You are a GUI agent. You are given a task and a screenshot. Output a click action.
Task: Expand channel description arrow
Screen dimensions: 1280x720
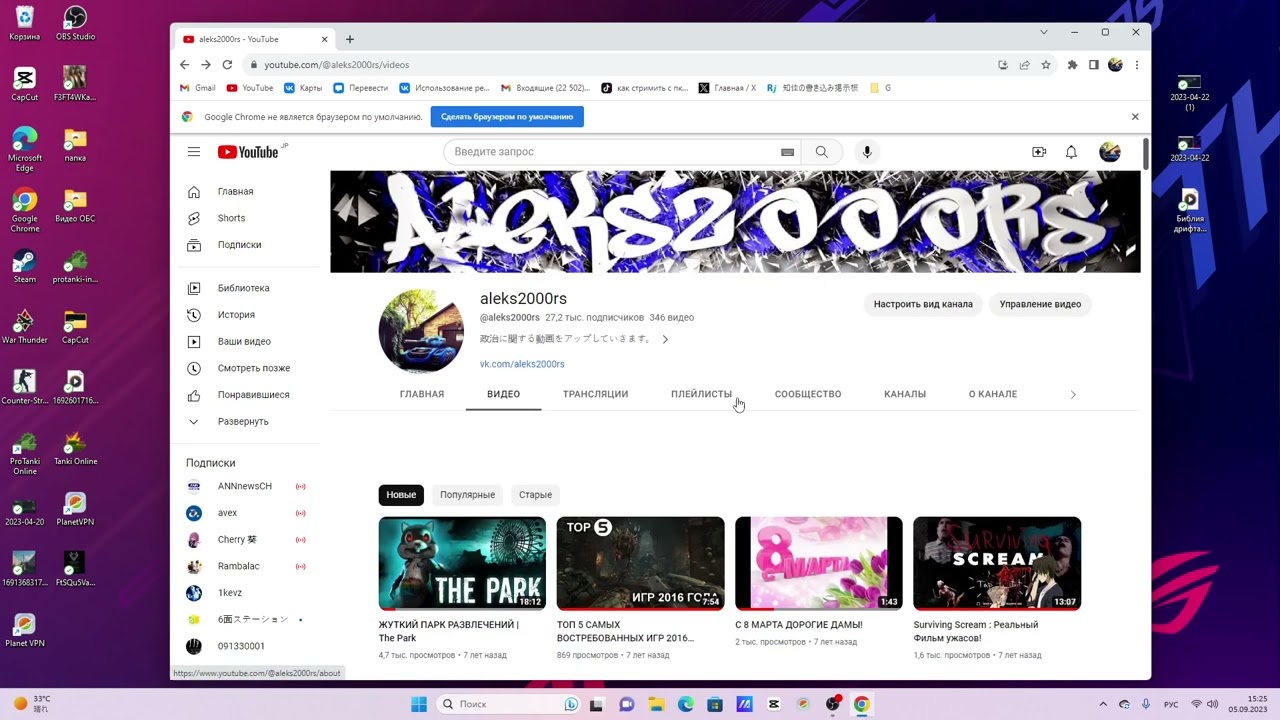tap(665, 339)
